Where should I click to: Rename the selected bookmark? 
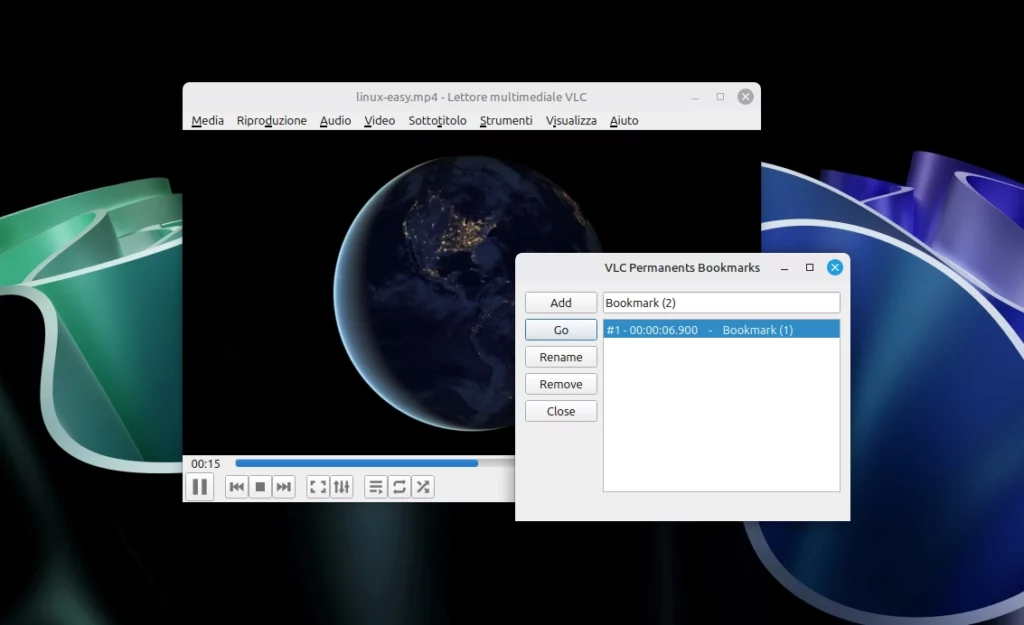(560, 357)
